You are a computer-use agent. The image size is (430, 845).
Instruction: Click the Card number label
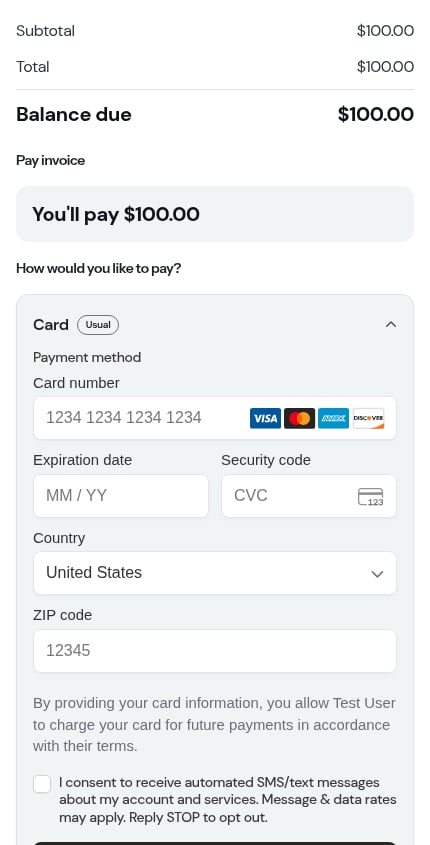[x=77, y=383]
